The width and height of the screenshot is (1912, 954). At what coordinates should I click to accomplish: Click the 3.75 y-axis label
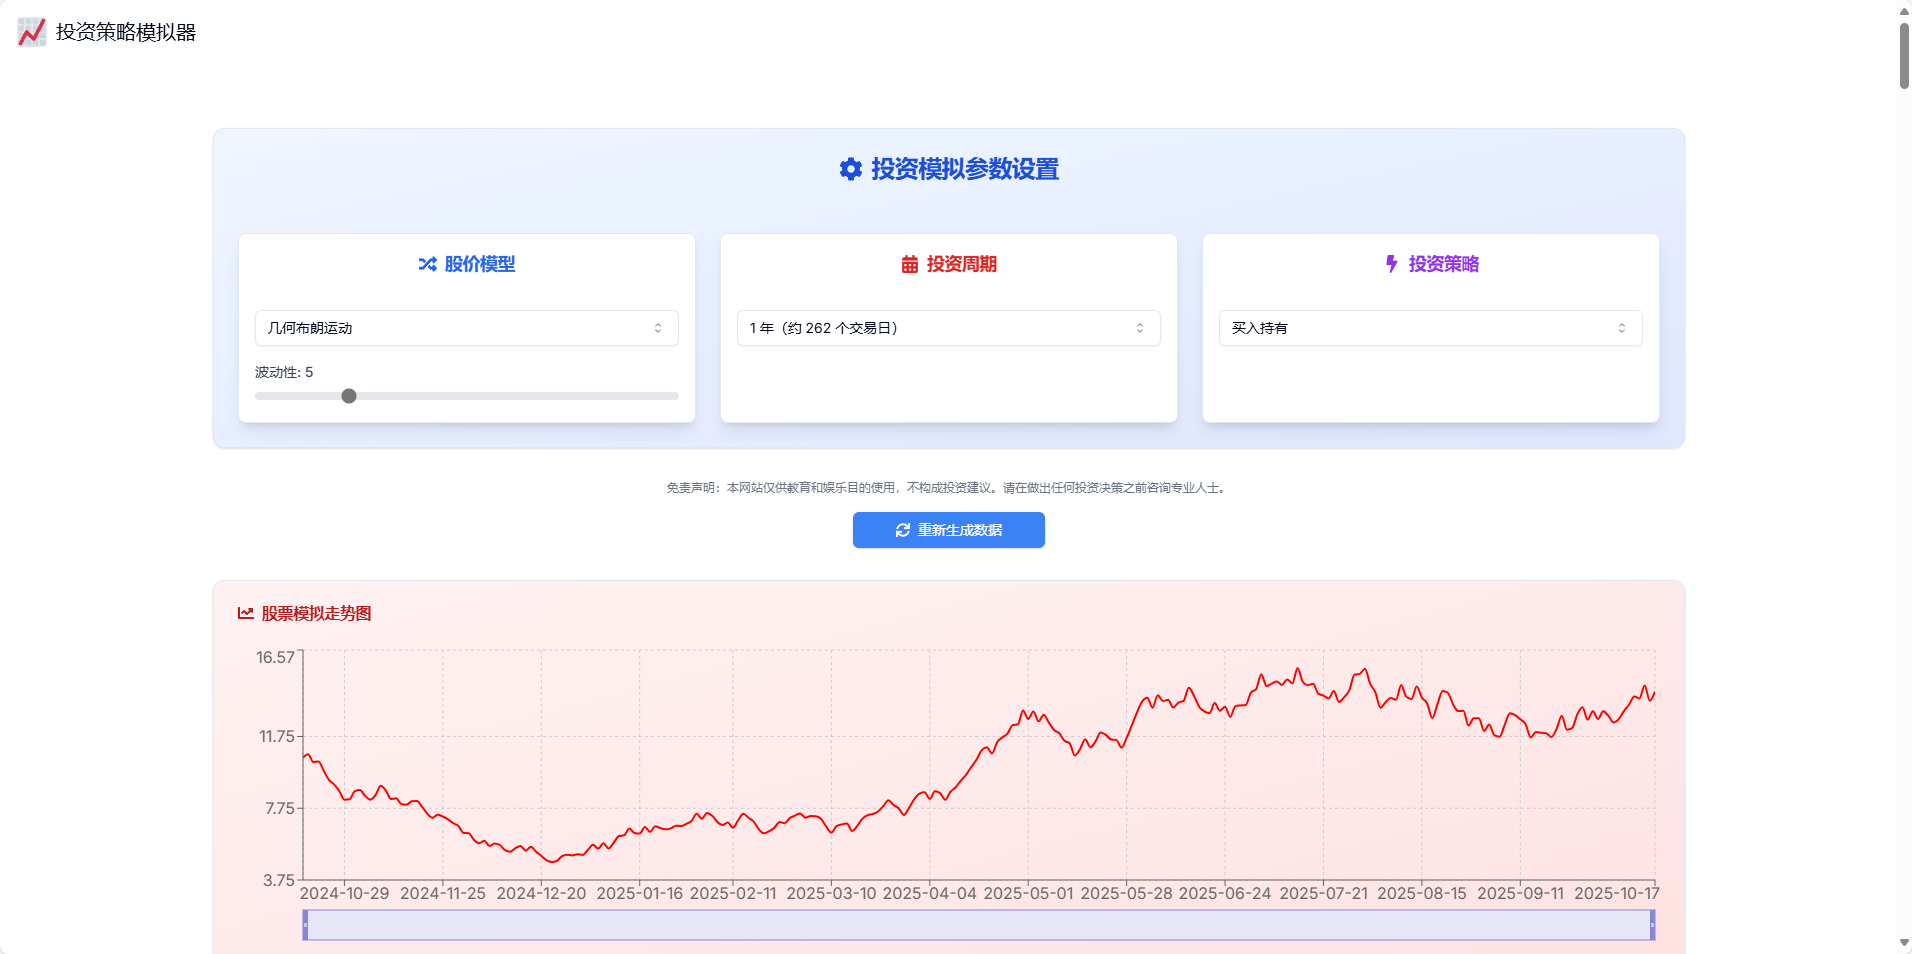(279, 880)
